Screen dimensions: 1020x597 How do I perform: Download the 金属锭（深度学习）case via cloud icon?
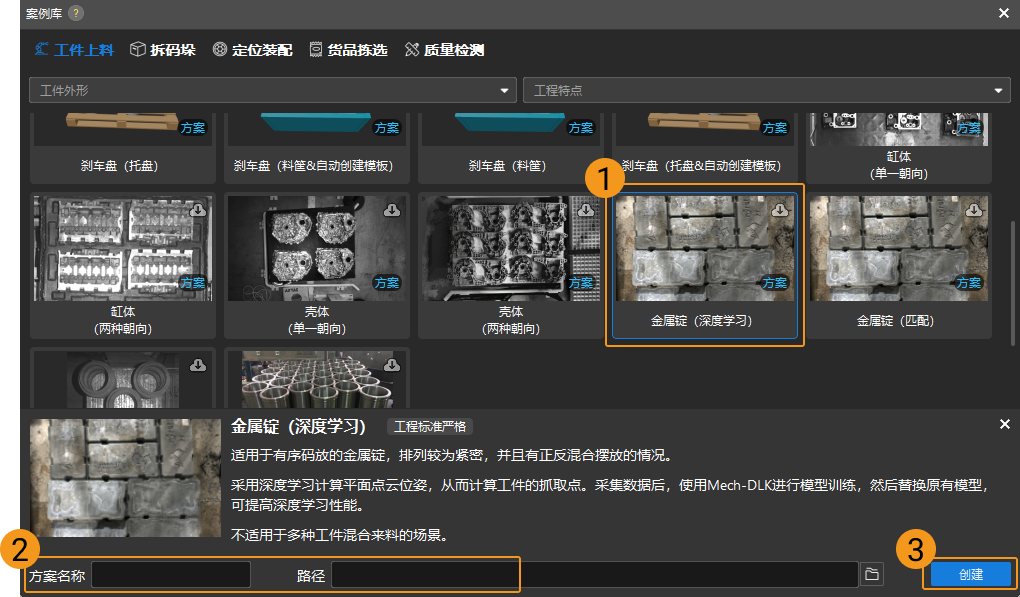[x=780, y=210]
